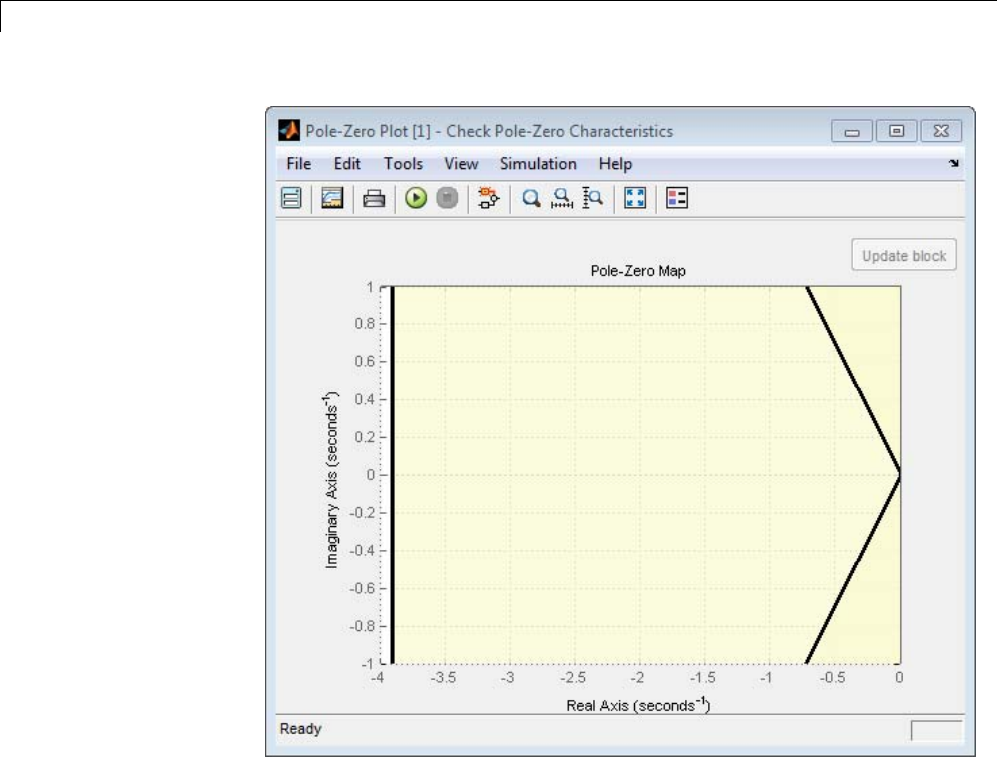Stop the simulation with gray stop button
Screen dimensions: 997x757
[448, 198]
